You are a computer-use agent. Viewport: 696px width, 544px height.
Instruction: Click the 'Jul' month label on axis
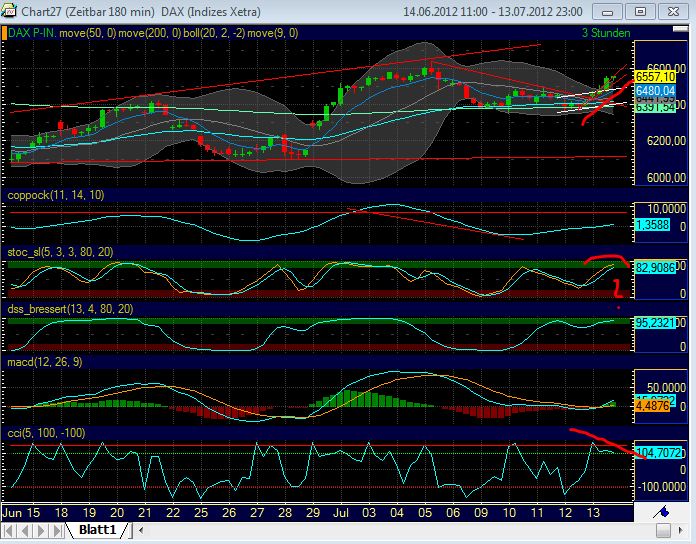[341, 513]
